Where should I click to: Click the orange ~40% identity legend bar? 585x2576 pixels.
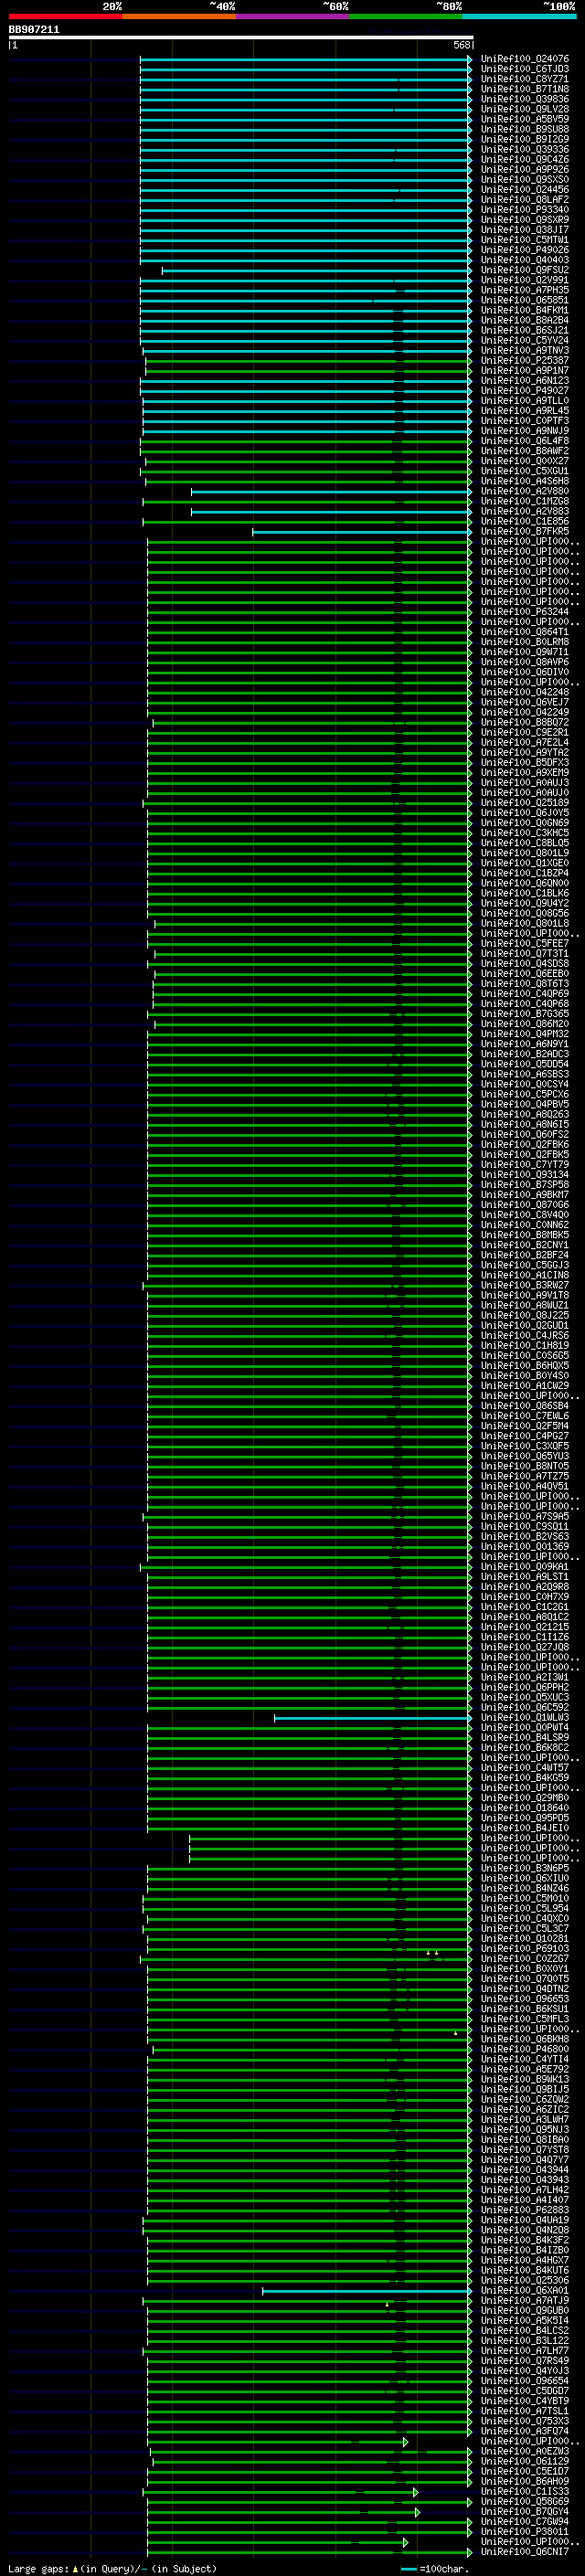click(x=180, y=16)
